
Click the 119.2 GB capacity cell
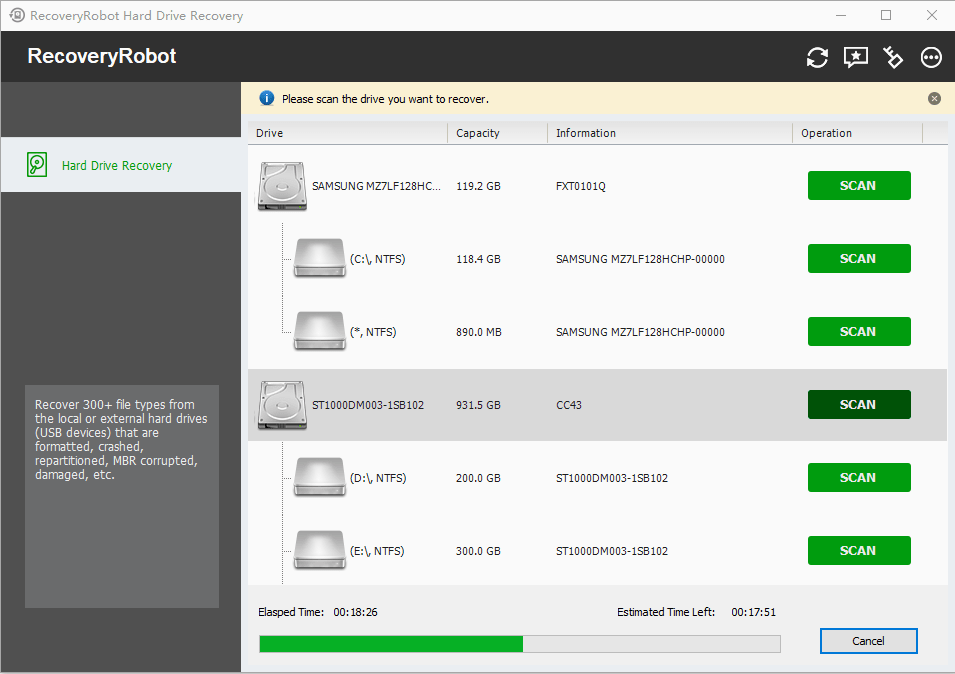tap(478, 186)
